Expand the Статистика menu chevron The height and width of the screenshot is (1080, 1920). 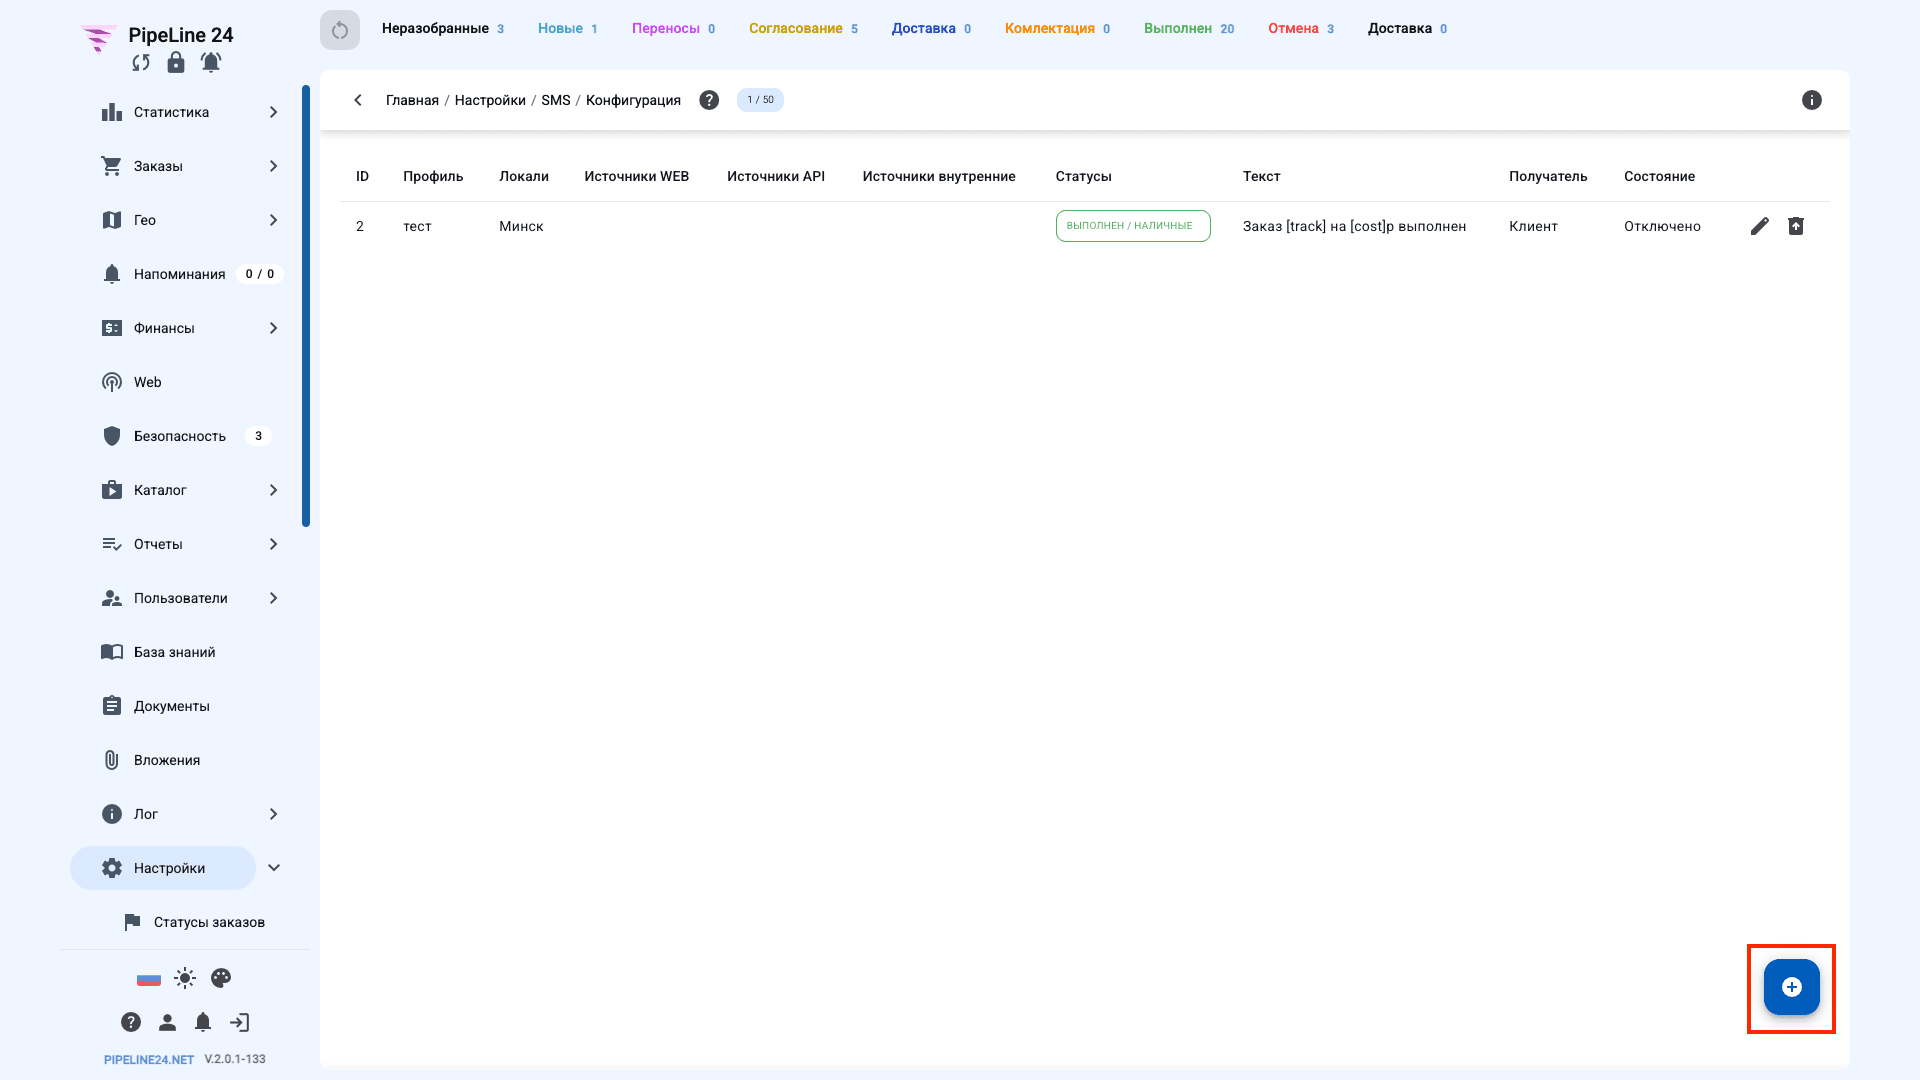(274, 112)
